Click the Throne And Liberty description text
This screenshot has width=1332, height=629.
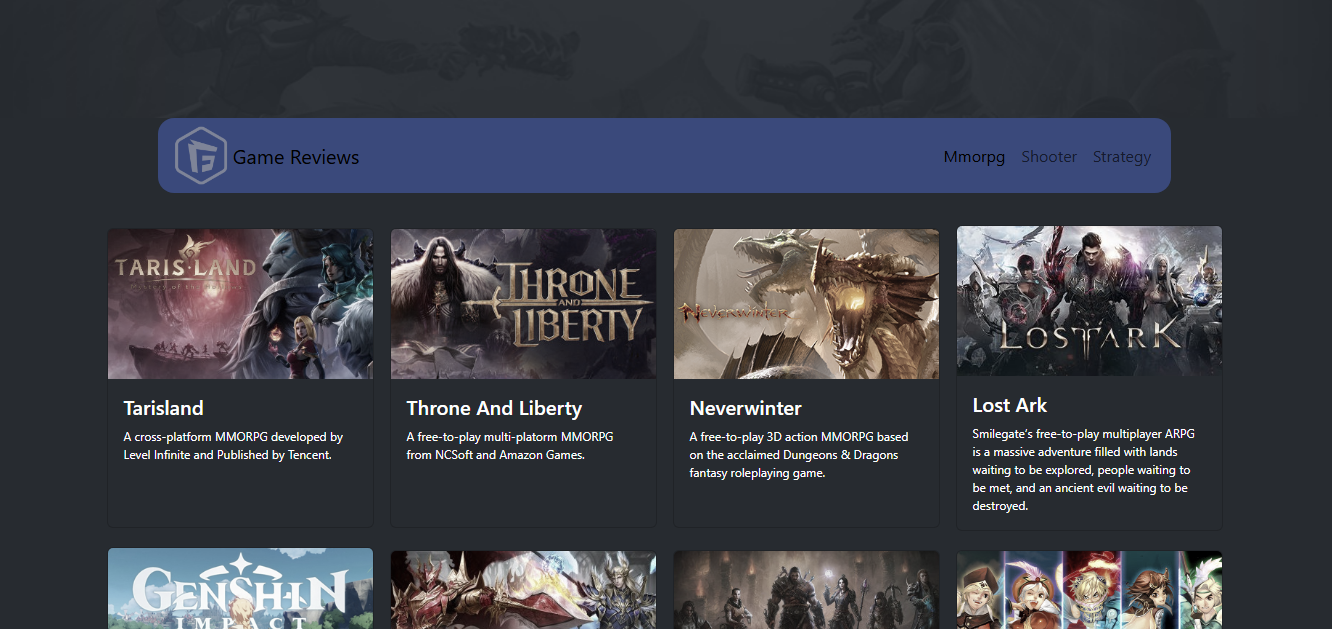[510, 446]
